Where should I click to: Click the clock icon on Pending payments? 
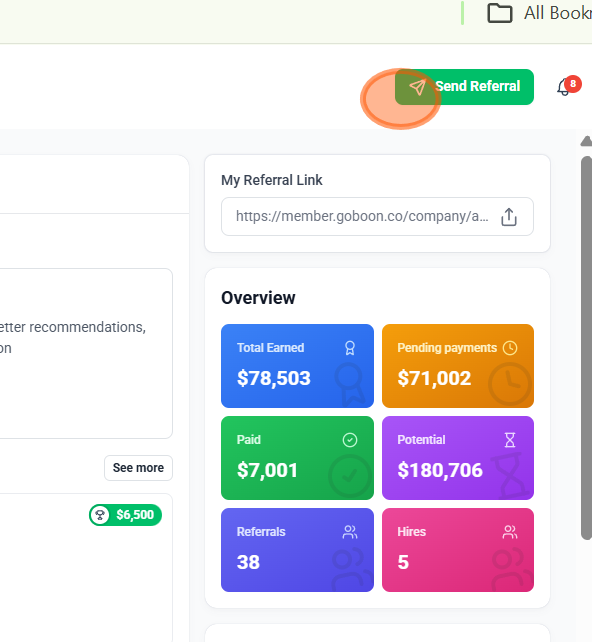coord(510,348)
